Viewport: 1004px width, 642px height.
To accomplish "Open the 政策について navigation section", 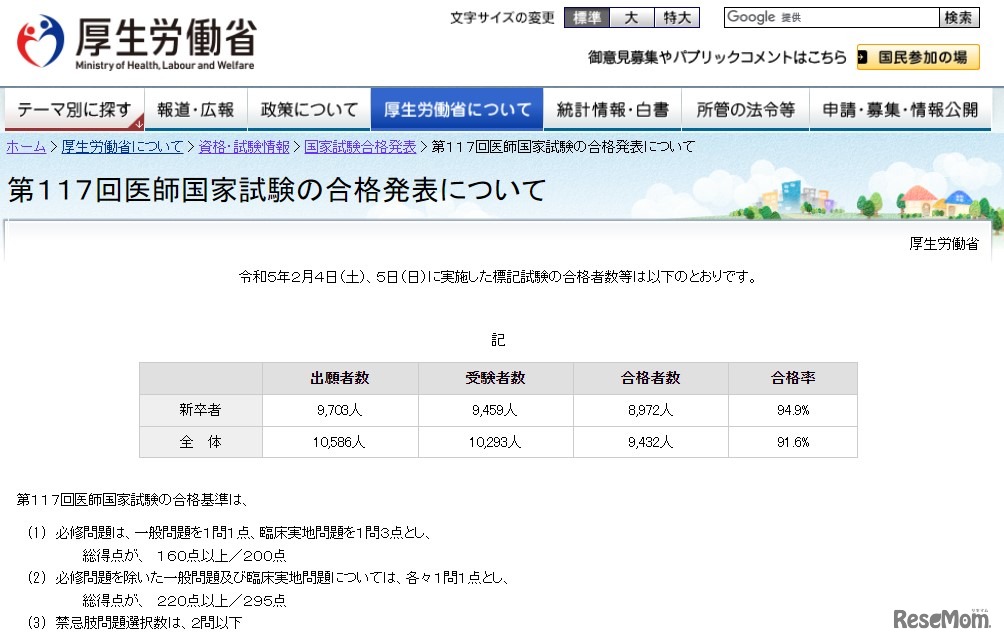I will pyautogui.click(x=310, y=109).
